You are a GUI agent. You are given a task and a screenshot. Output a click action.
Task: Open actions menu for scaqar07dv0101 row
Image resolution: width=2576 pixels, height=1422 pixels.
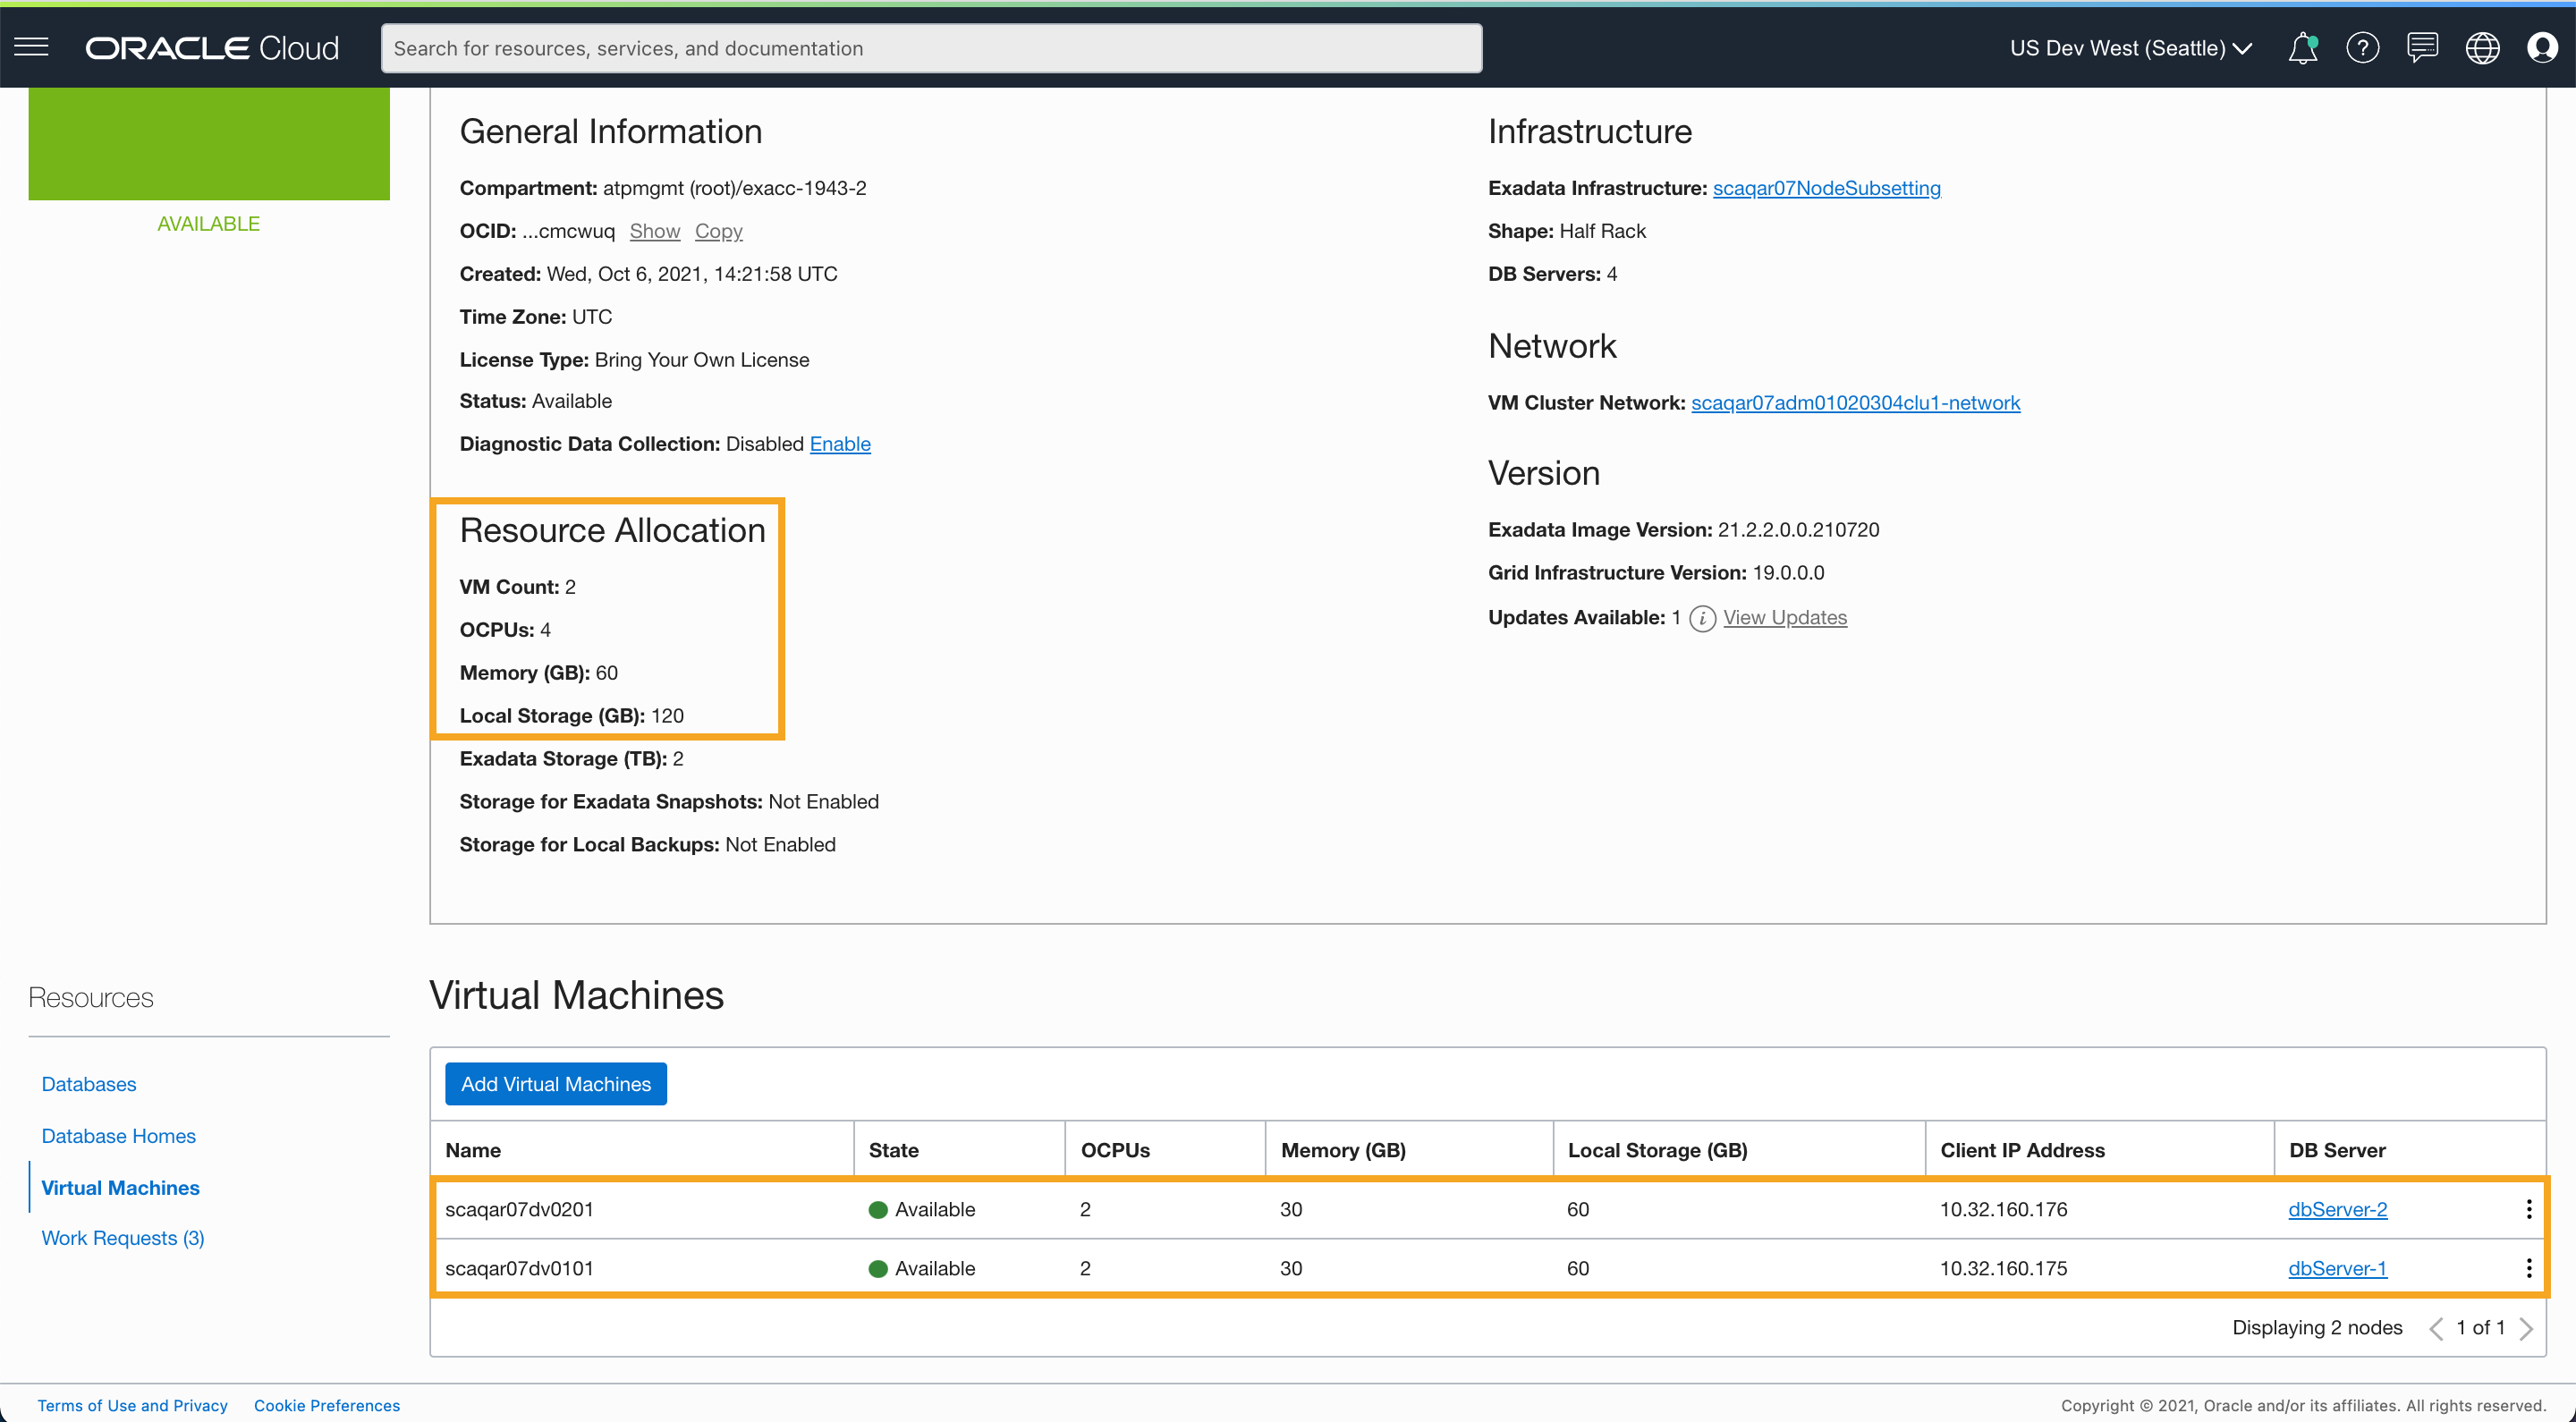(2528, 1268)
